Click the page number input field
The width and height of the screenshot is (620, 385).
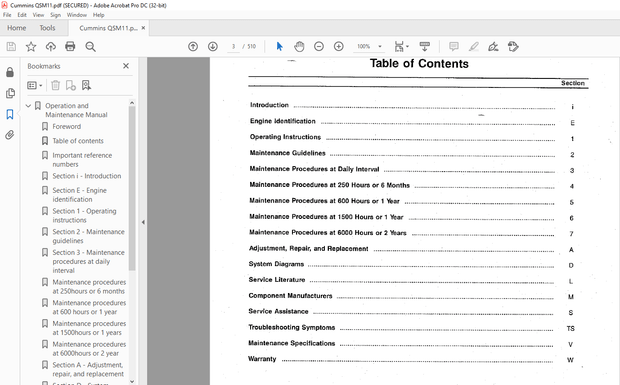[233, 47]
